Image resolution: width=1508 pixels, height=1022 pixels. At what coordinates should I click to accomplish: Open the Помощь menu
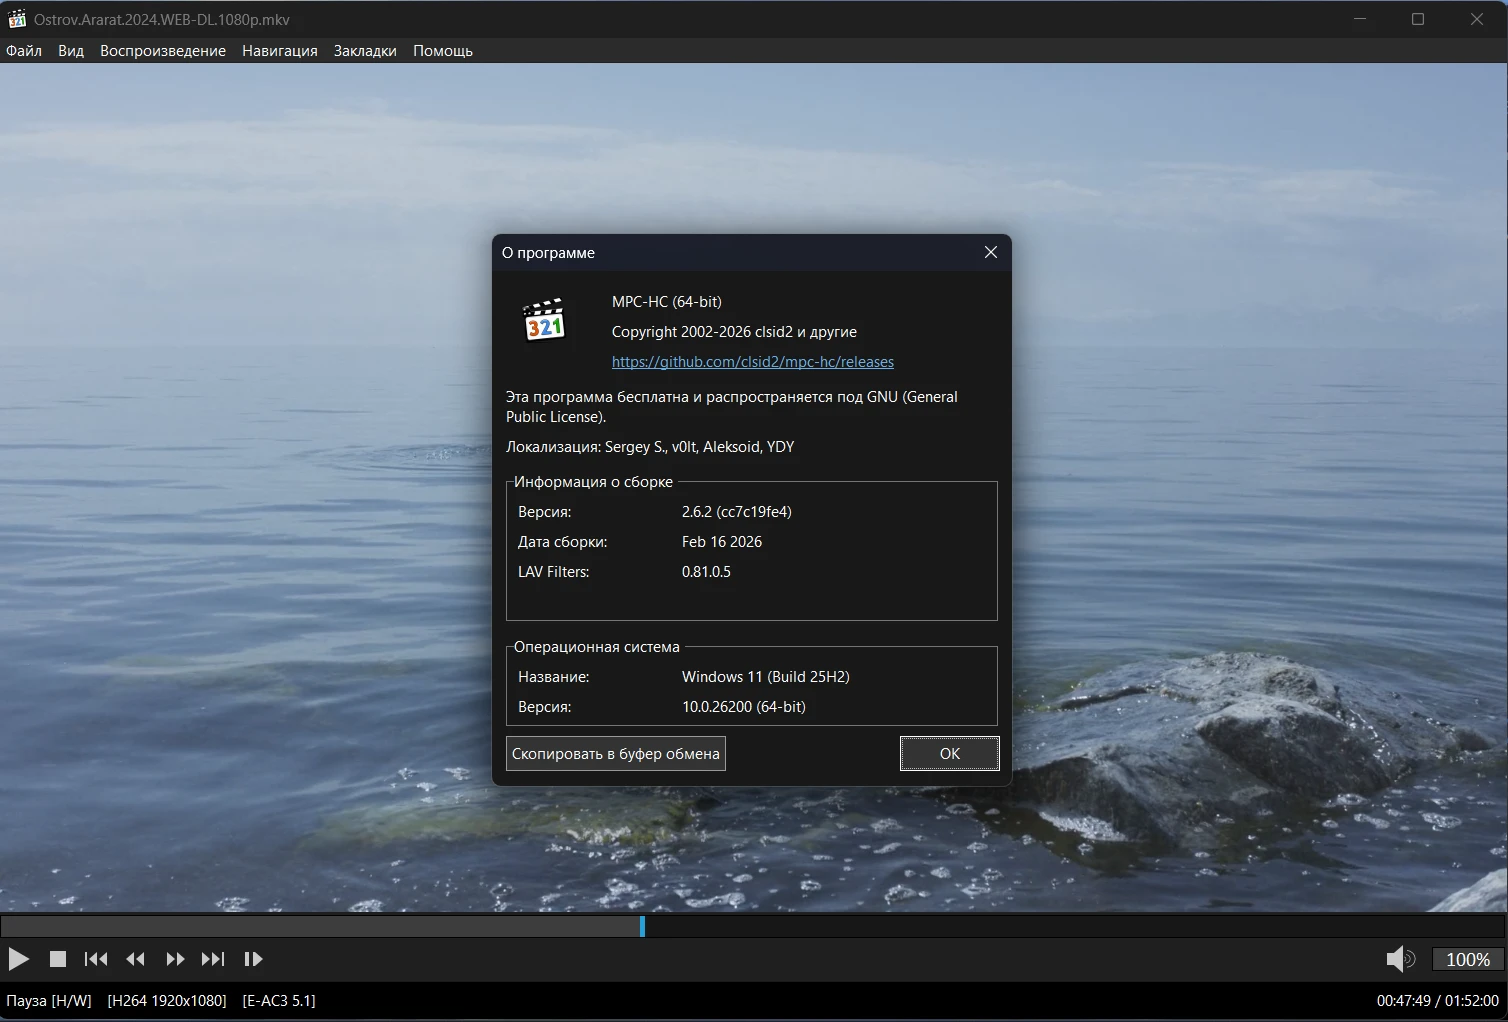[x=443, y=51]
